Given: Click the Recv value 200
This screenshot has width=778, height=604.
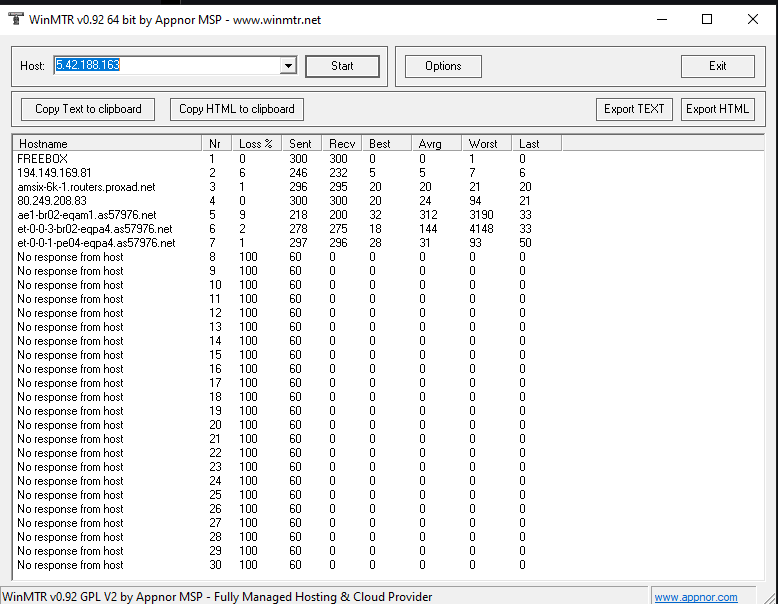Looking at the screenshot, I should (x=338, y=215).
